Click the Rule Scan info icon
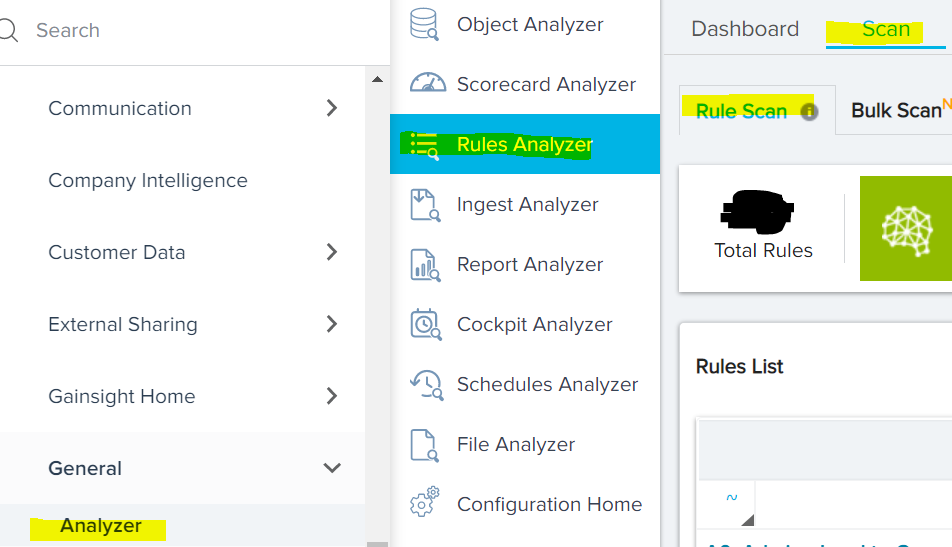 tap(809, 112)
